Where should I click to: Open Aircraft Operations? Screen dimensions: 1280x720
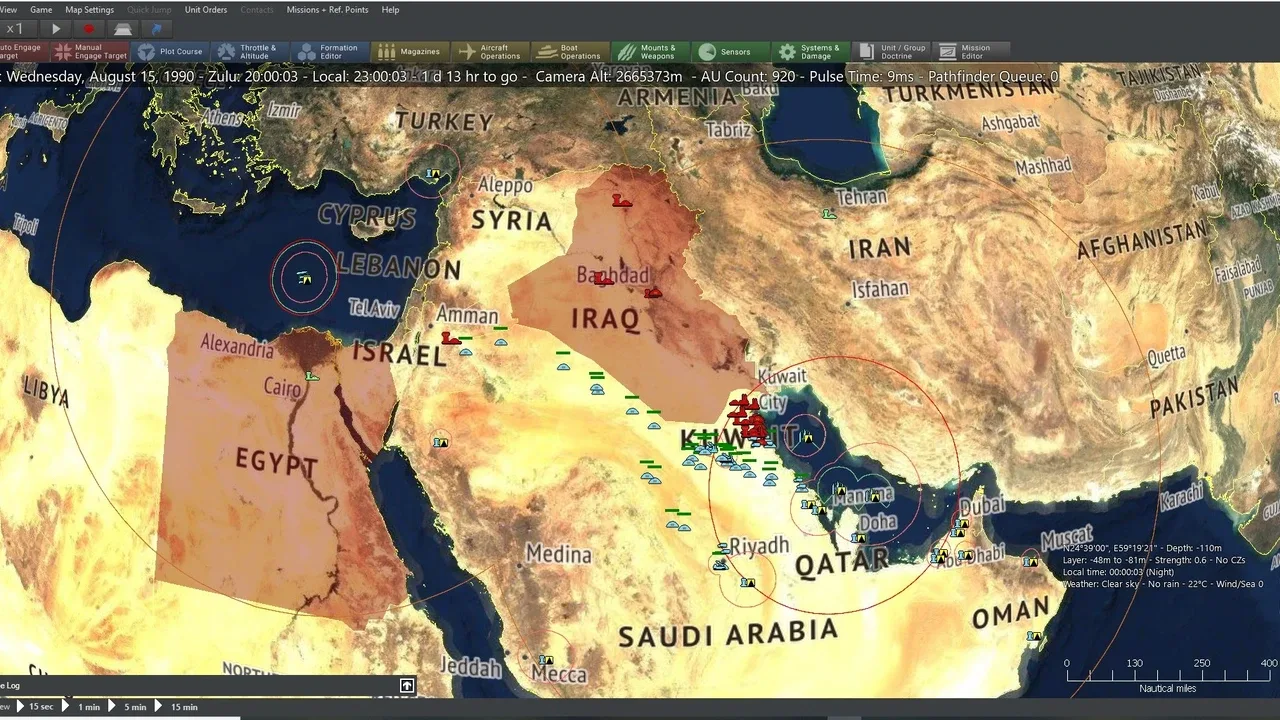click(490, 52)
